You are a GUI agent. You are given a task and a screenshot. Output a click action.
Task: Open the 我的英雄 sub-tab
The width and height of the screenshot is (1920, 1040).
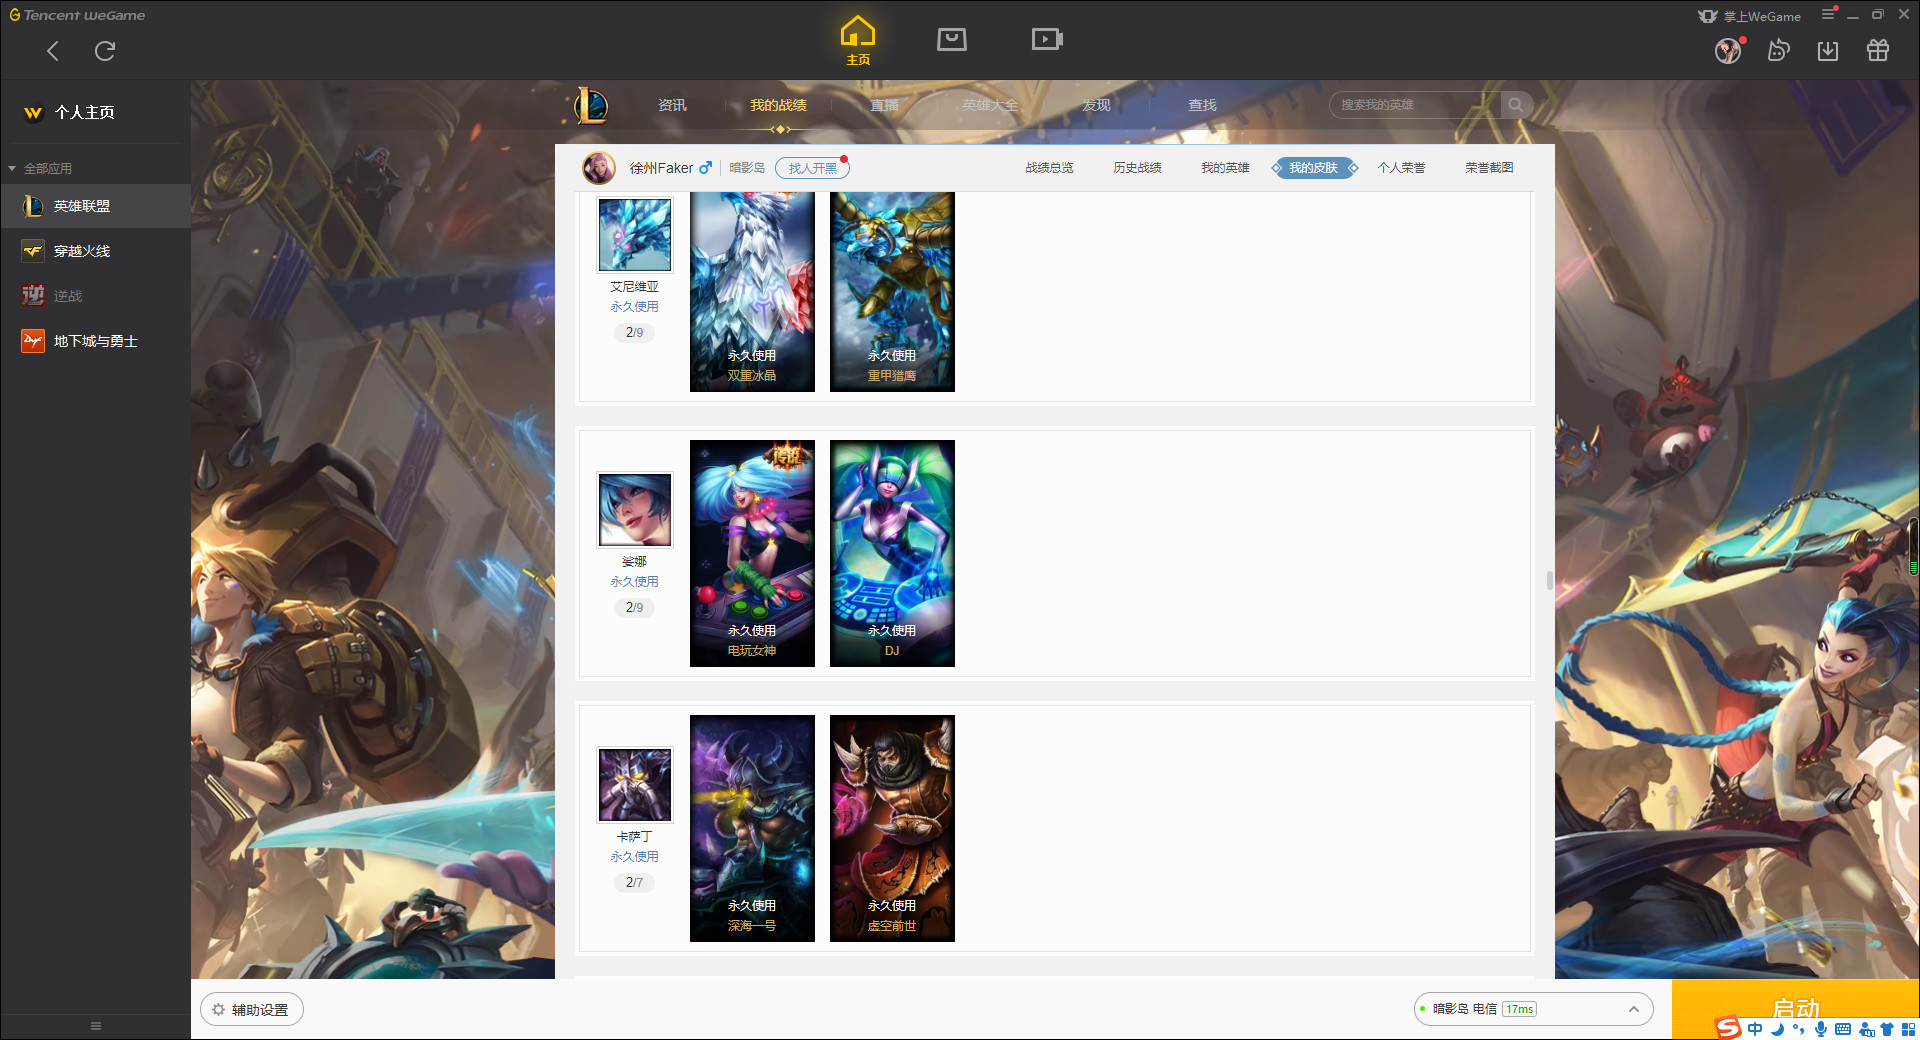(1225, 168)
